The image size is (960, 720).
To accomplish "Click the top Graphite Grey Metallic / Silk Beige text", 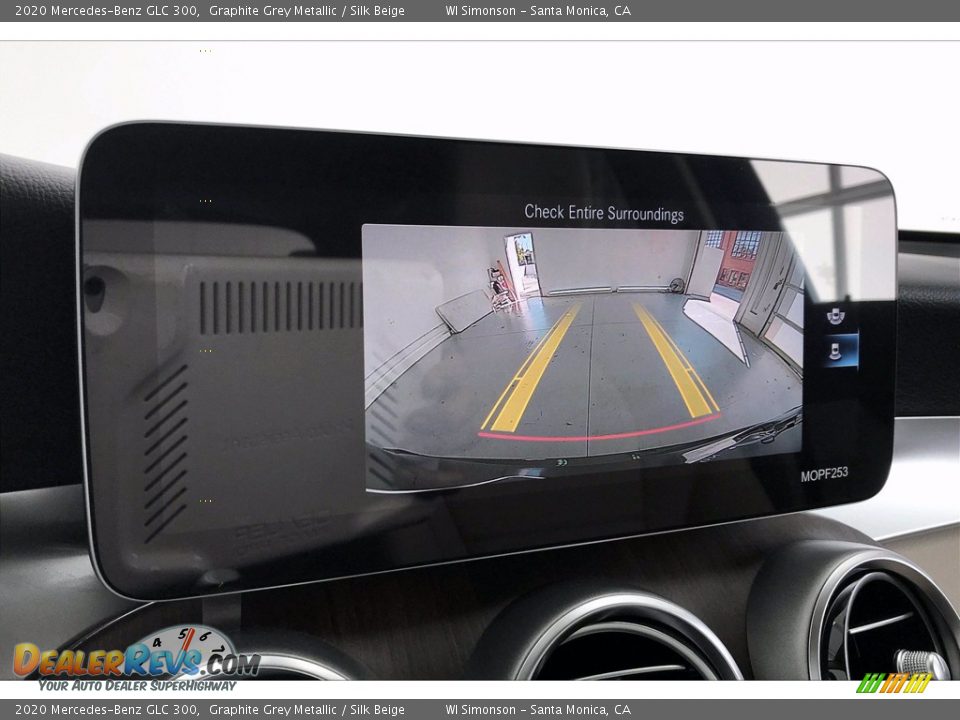I will tap(307, 11).
